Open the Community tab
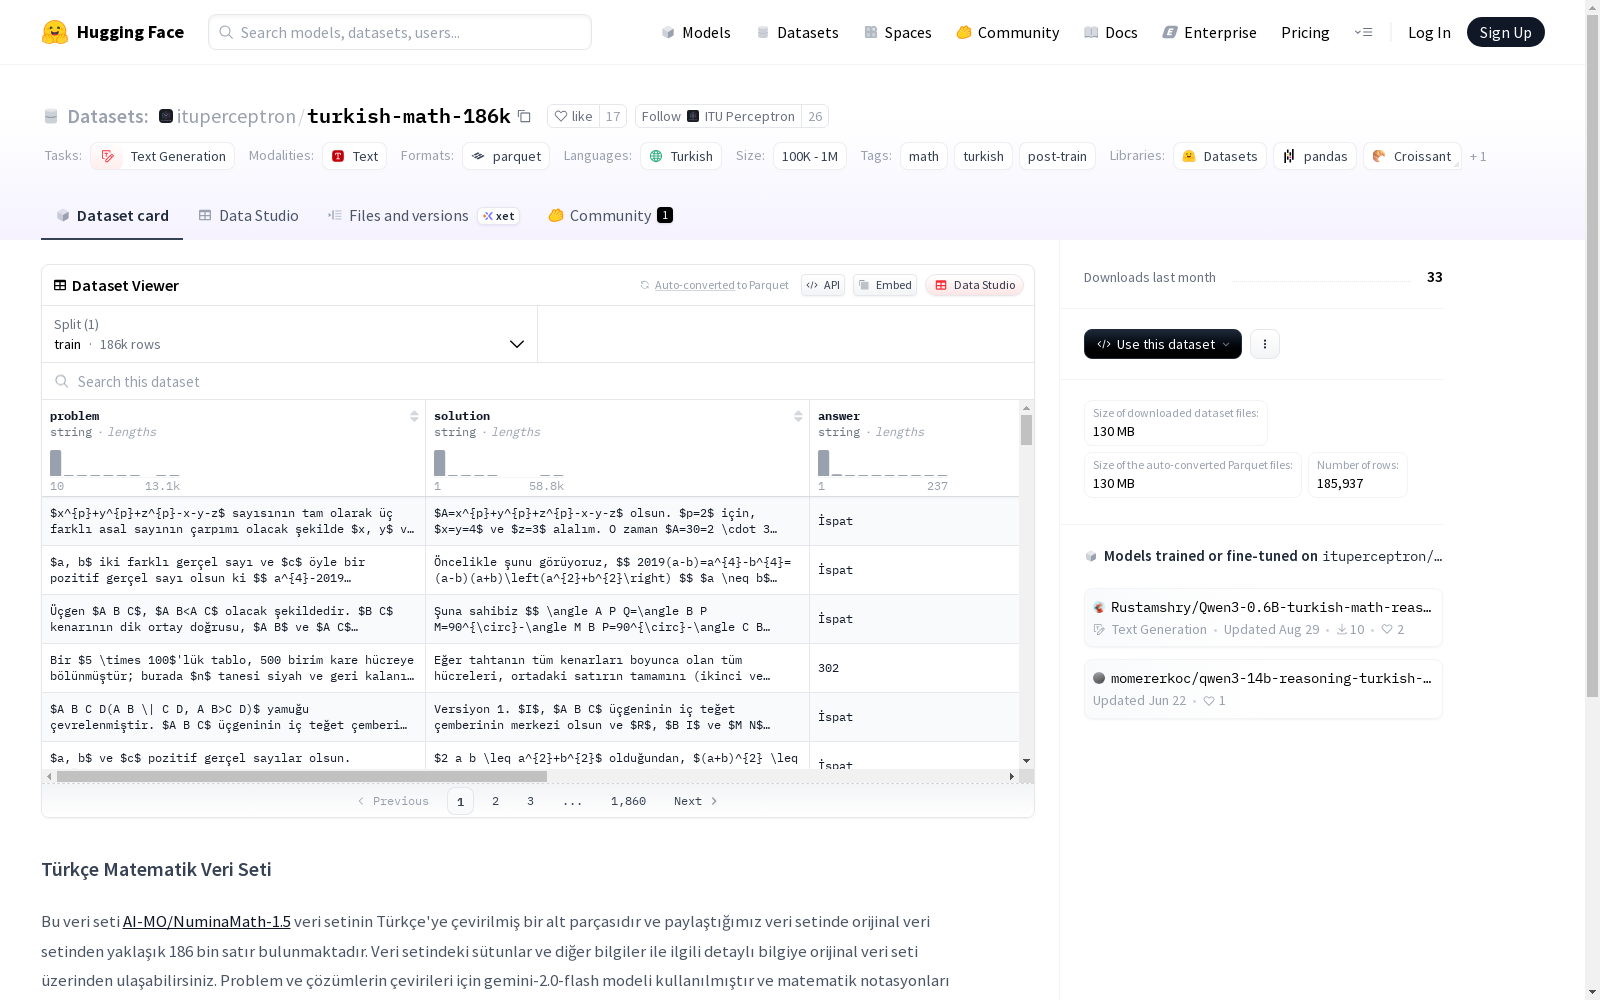 610,216
